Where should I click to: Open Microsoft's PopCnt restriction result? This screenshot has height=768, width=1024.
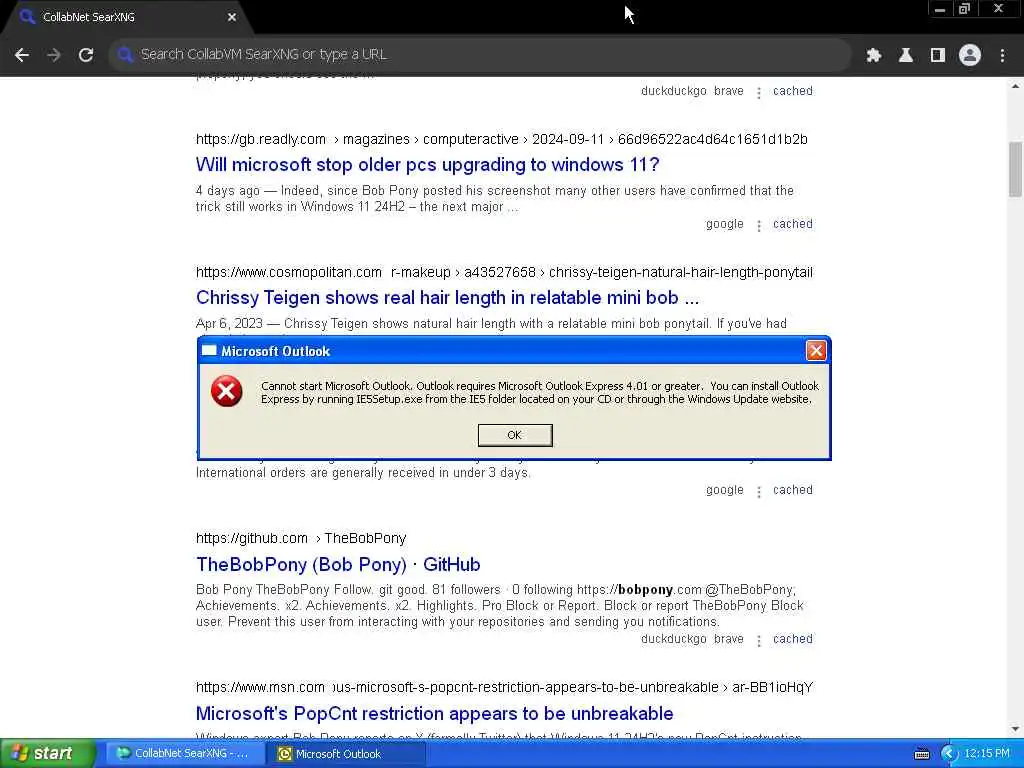tap(434, 713)
